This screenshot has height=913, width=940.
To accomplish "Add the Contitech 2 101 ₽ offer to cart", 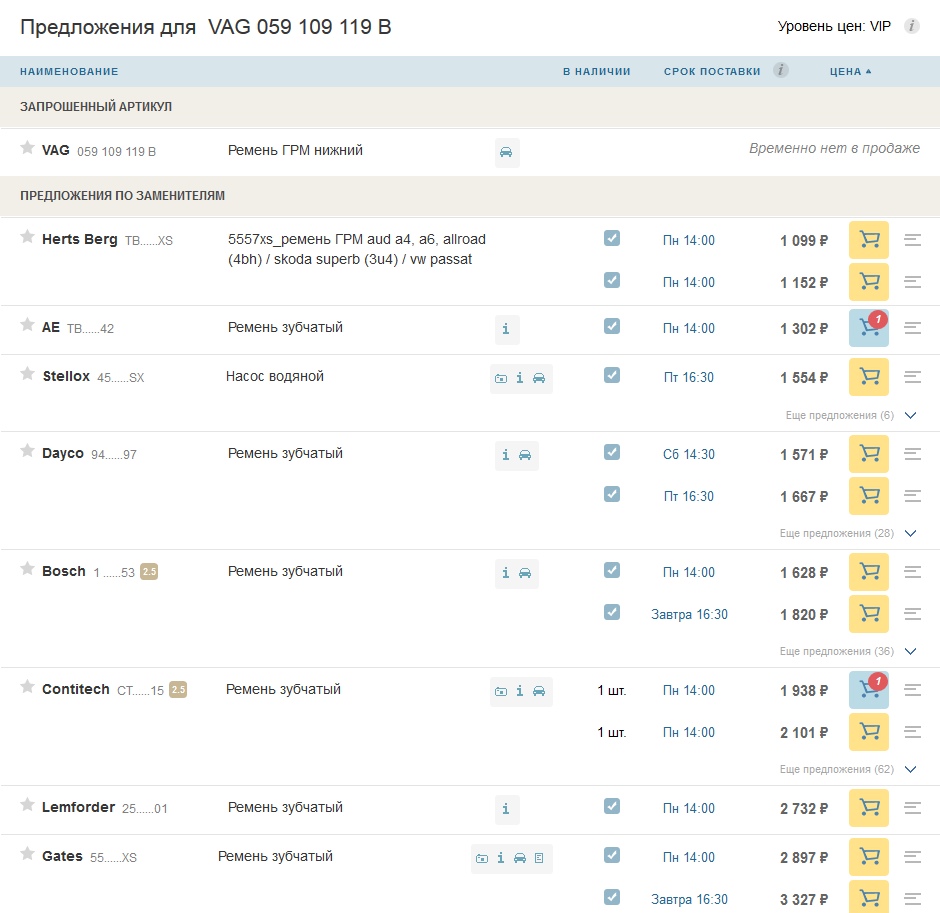I will [869, 732].
